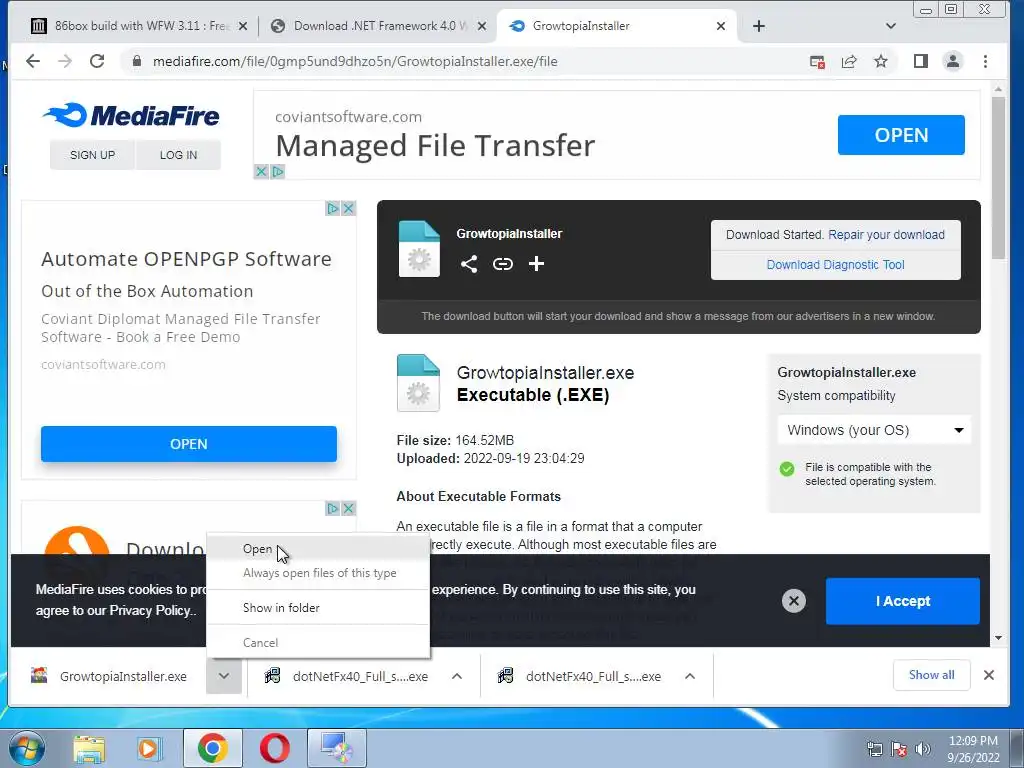The image size is (1024, 768).
Task: Close the Download .NET Framework tab
Action: click(x=482, y=26)
